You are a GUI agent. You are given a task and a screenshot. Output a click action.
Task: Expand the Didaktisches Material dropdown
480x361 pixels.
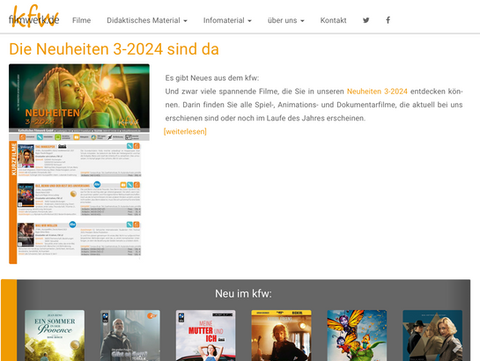147,20
